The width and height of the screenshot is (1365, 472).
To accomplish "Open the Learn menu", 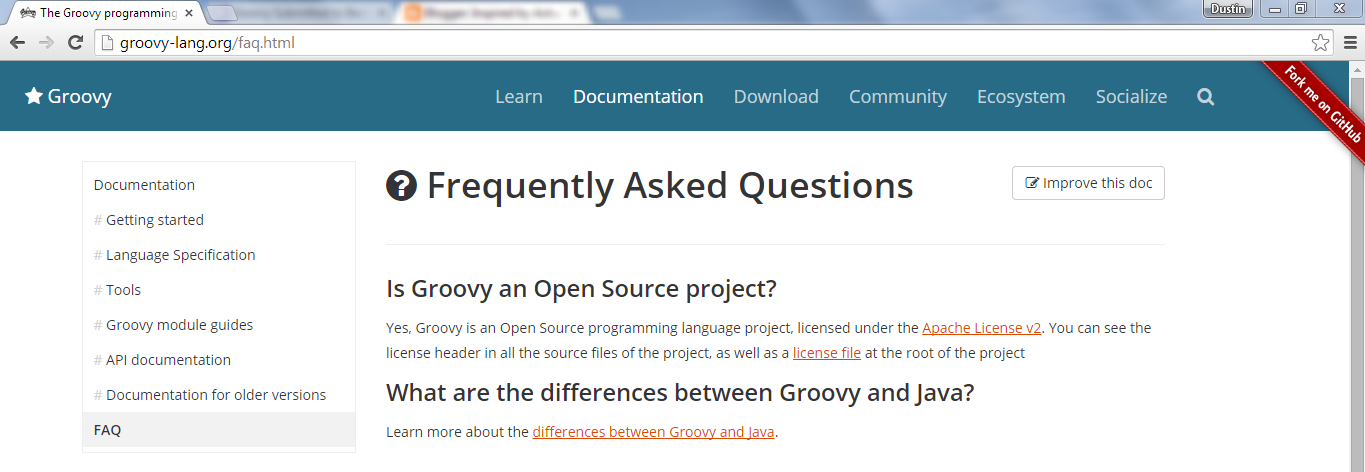I will 518,97.
